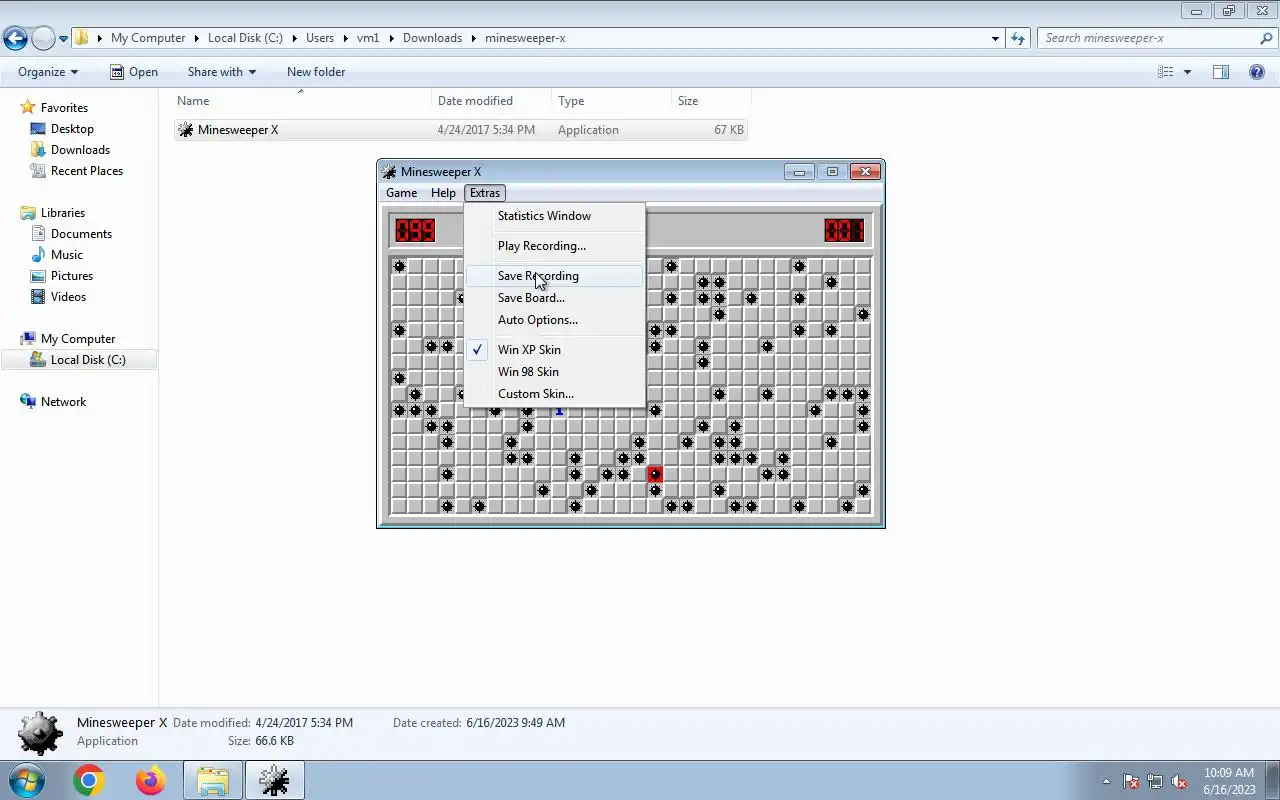Open address bar history dropdown
The image size is (1280, 800).
(x=995, y=38)
